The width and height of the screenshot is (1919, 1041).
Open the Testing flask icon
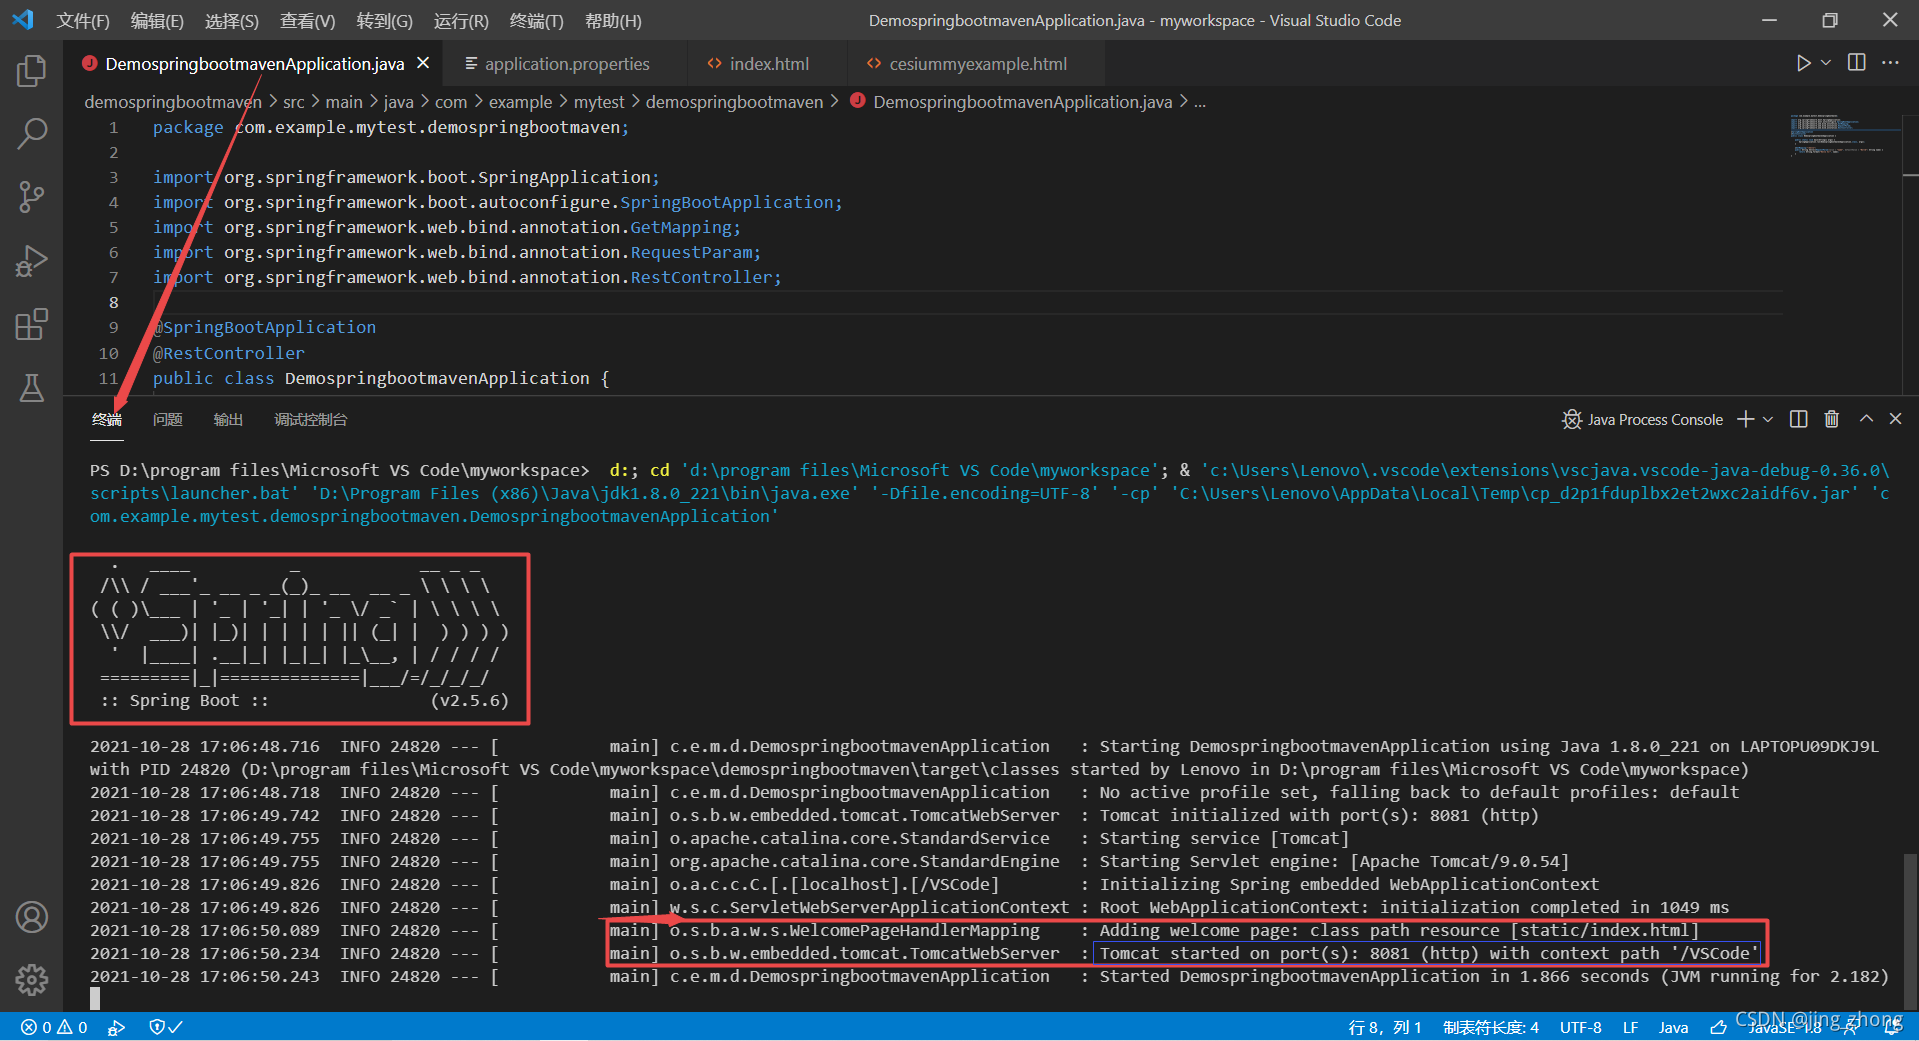[32, 388]
